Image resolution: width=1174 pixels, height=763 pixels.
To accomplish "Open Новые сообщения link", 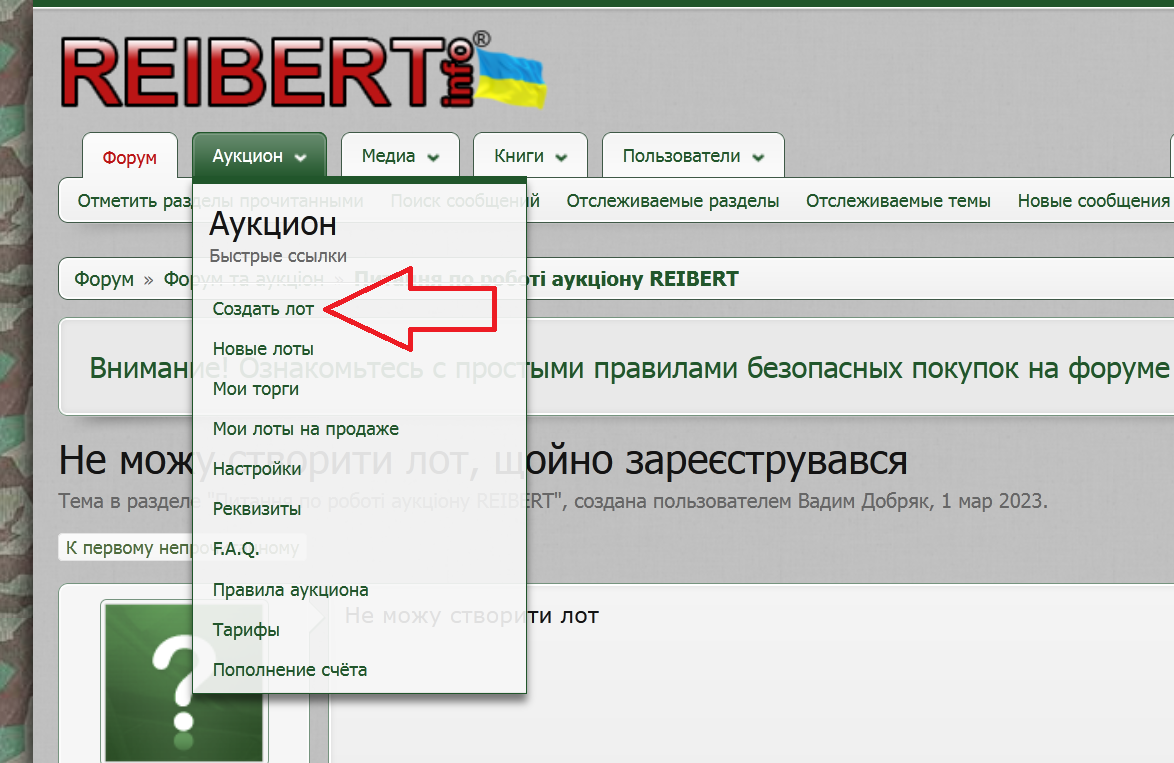I will 1093,201.
